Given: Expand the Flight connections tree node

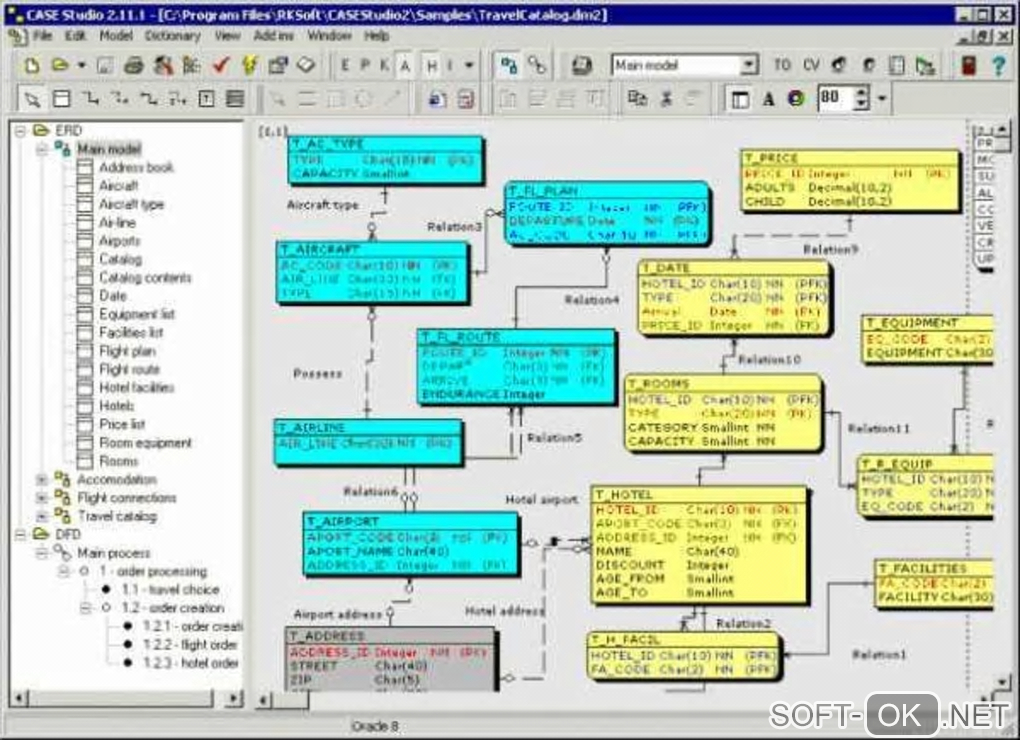Looking at the screenshot, I should [42, 498].
